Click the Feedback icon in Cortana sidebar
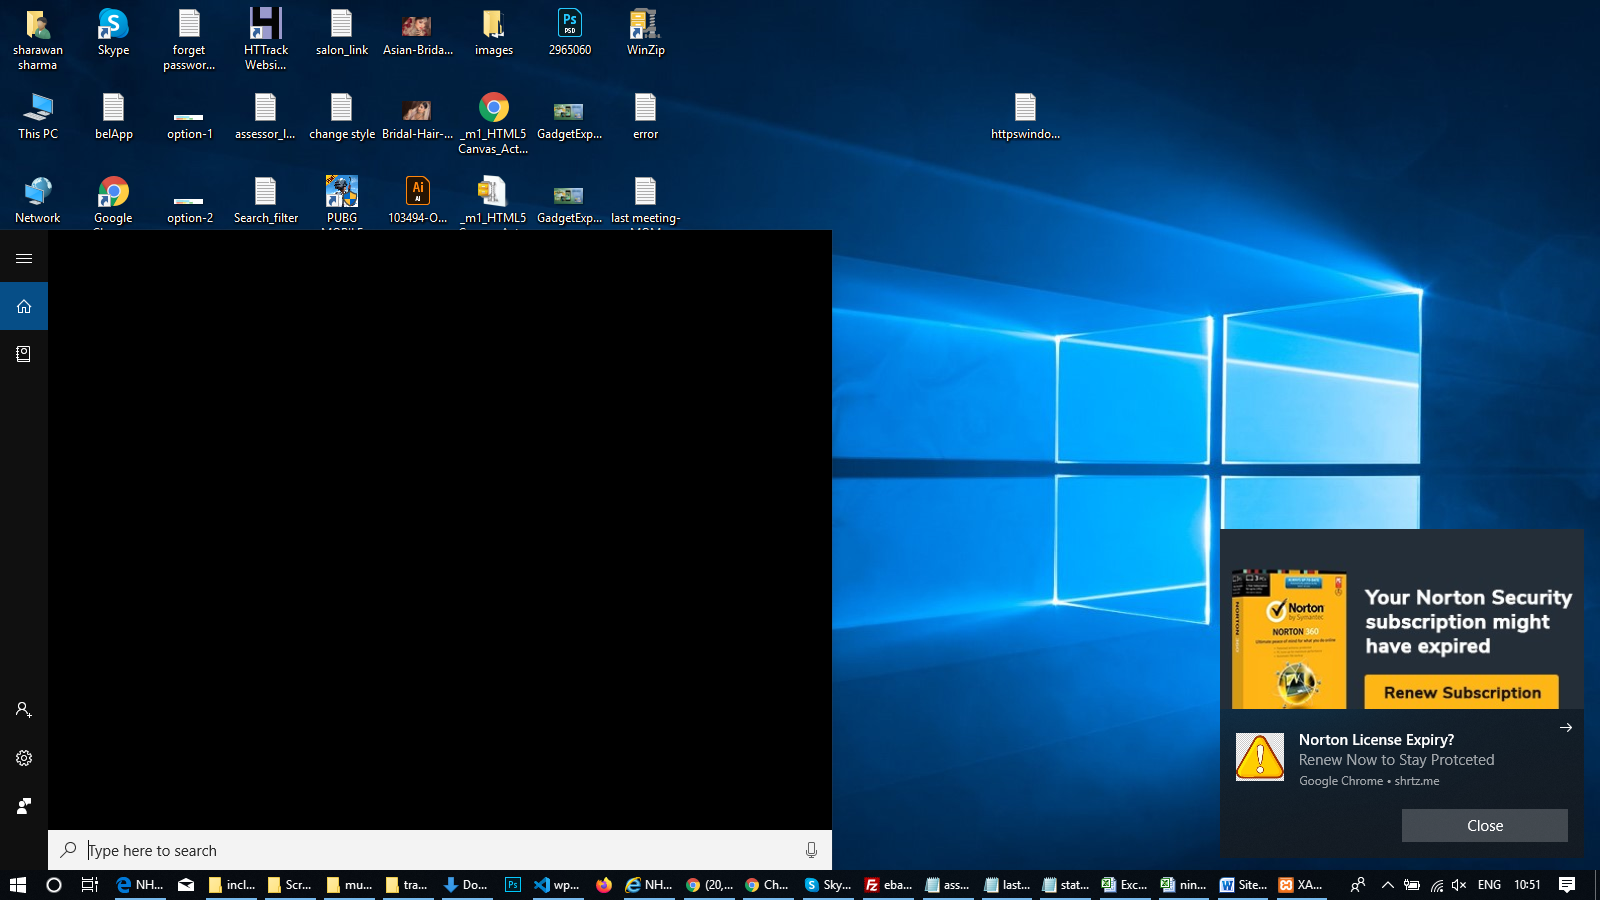 coord(24,806)
